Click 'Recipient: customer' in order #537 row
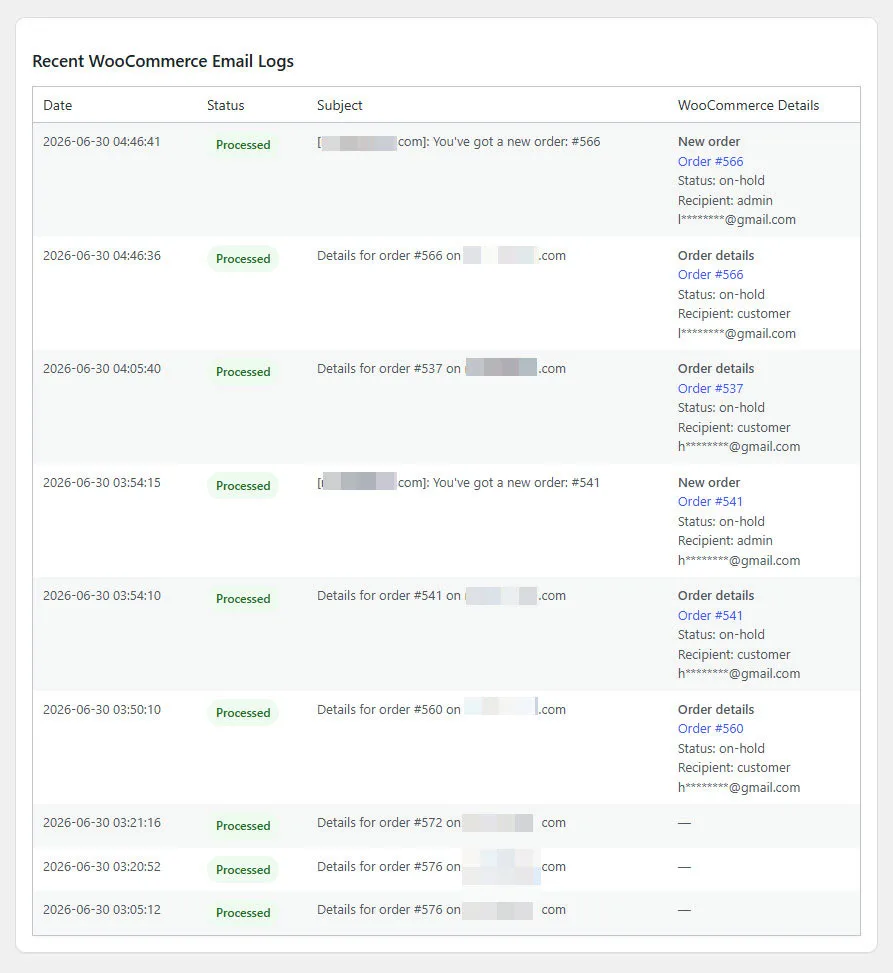The image size is (893, 973). point(734,428)
